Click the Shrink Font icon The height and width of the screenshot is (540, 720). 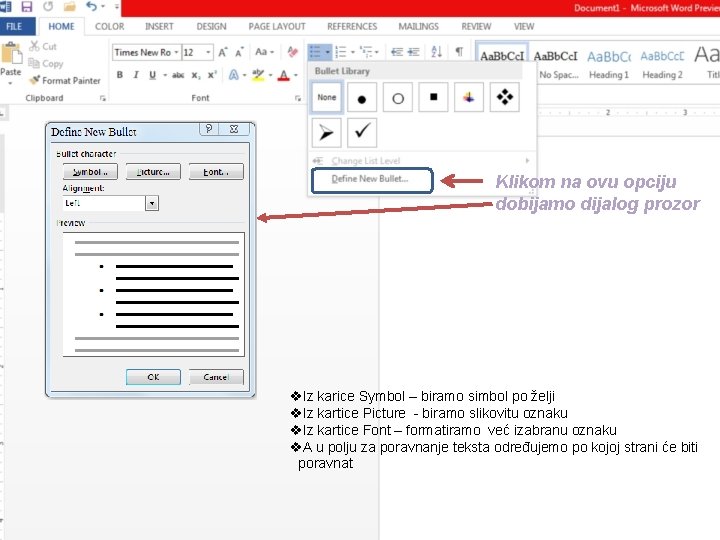click(239, 52)
